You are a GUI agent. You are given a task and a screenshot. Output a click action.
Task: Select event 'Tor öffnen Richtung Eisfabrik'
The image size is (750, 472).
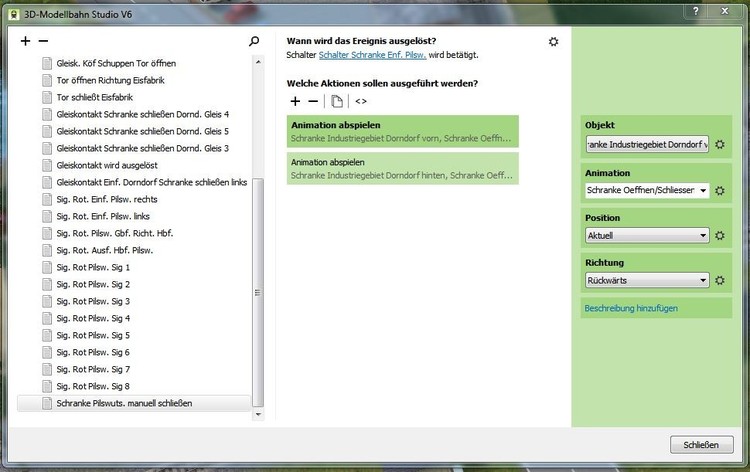point(110,80)
